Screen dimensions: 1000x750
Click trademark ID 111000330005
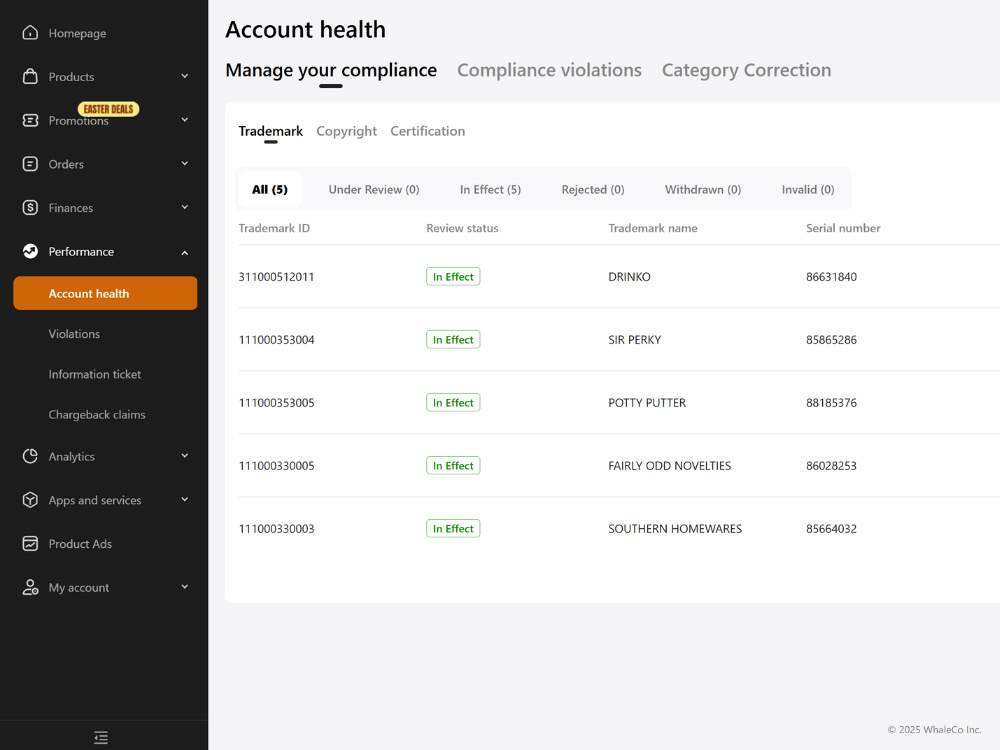(276, 466)
